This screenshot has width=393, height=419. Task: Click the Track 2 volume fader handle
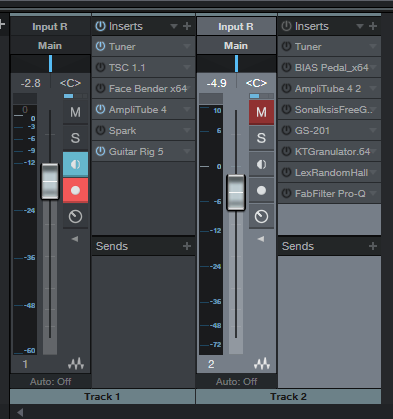(x=236, y=193)
